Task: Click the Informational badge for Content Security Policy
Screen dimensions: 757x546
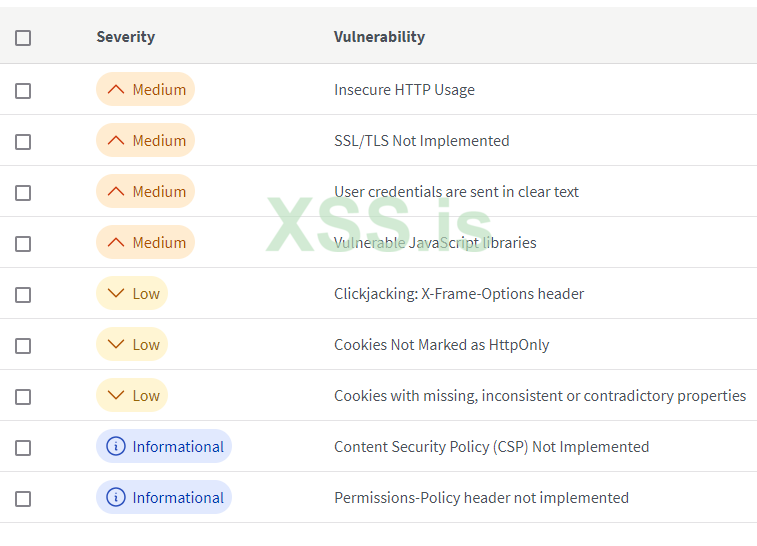Action: point(164,447)
